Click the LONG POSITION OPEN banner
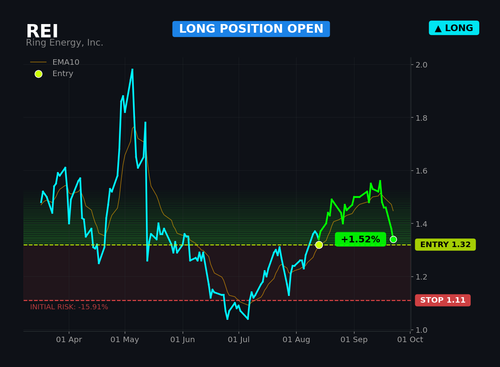This screenshot has width=500, height=367. point(251,29)
